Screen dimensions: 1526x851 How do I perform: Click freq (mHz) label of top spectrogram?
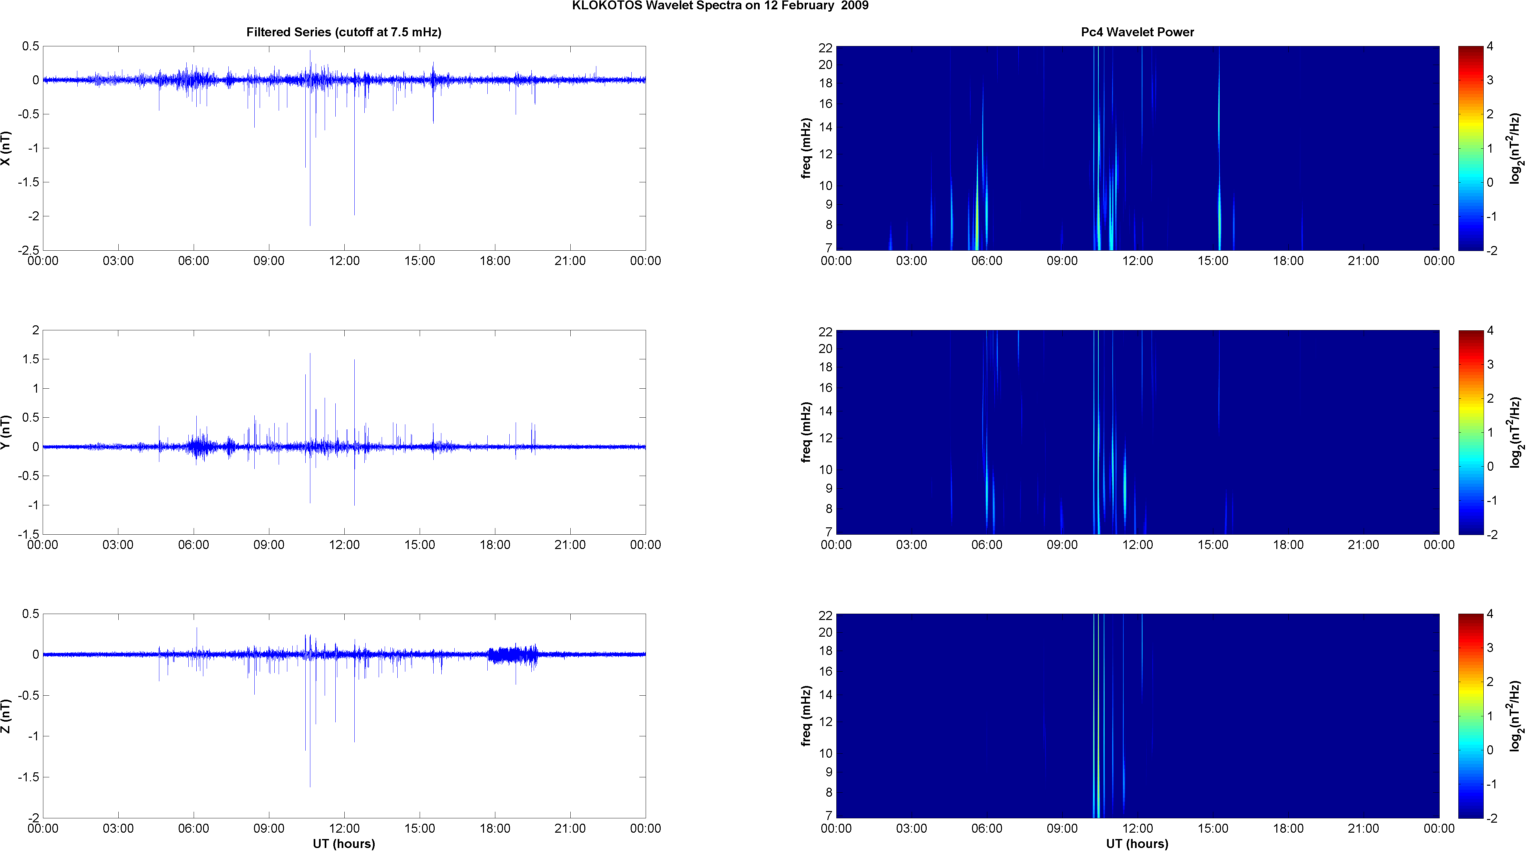coord(806,148)
